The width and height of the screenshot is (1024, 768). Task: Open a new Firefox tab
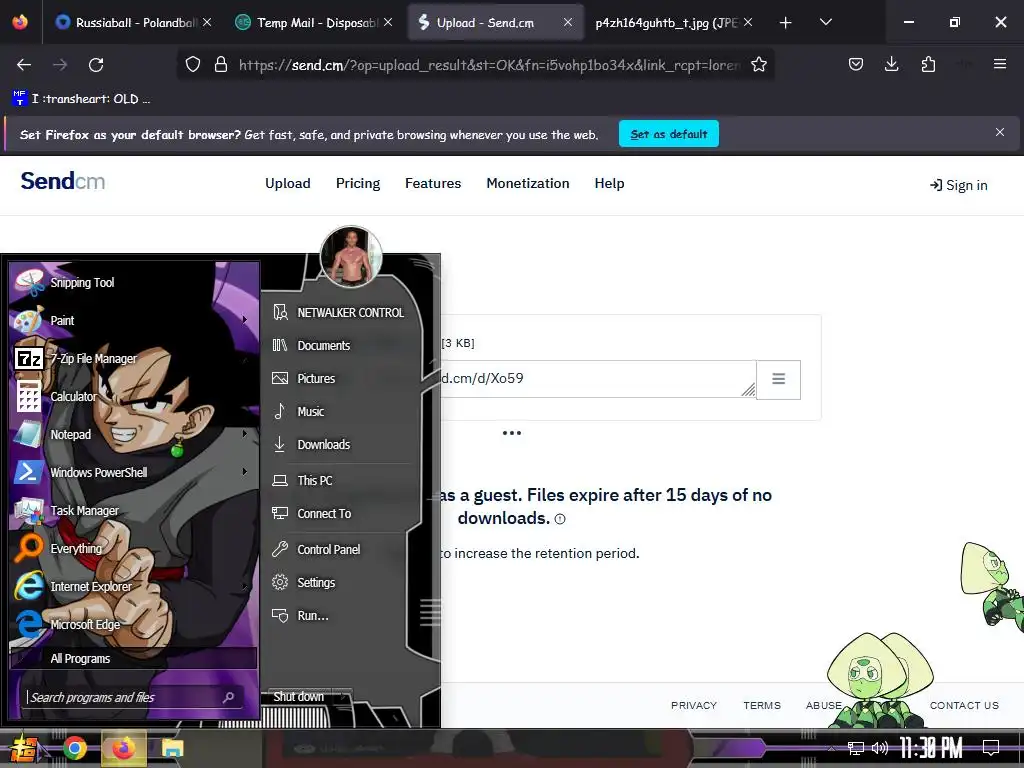(x=786, y=23)
